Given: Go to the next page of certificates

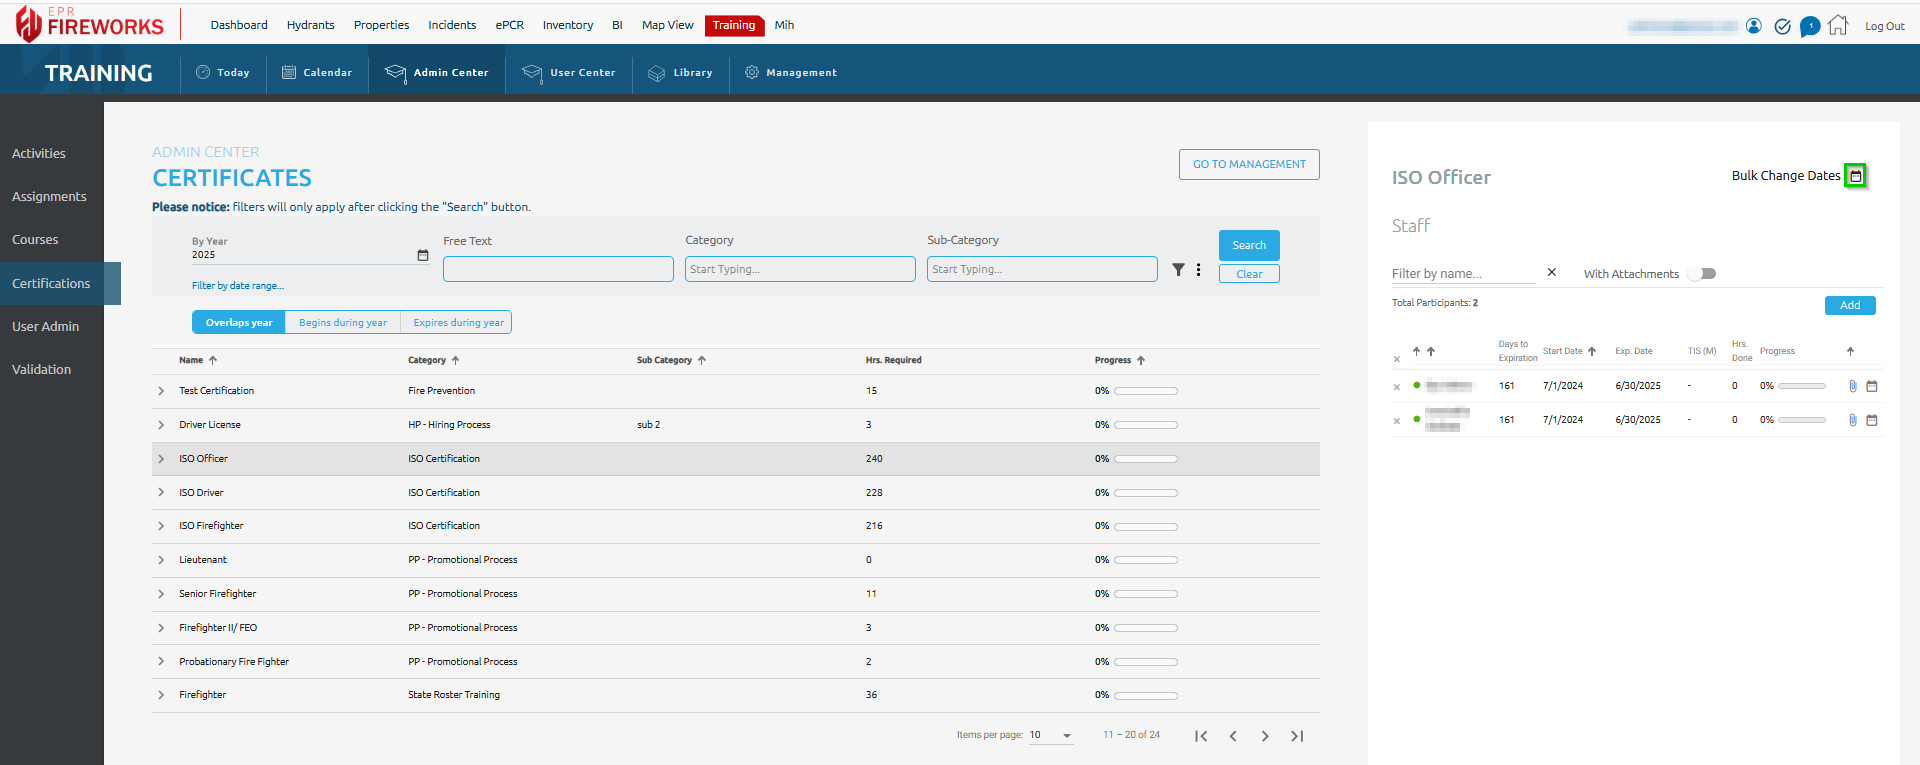Looking at the screenshot, I should [1265, 736].
